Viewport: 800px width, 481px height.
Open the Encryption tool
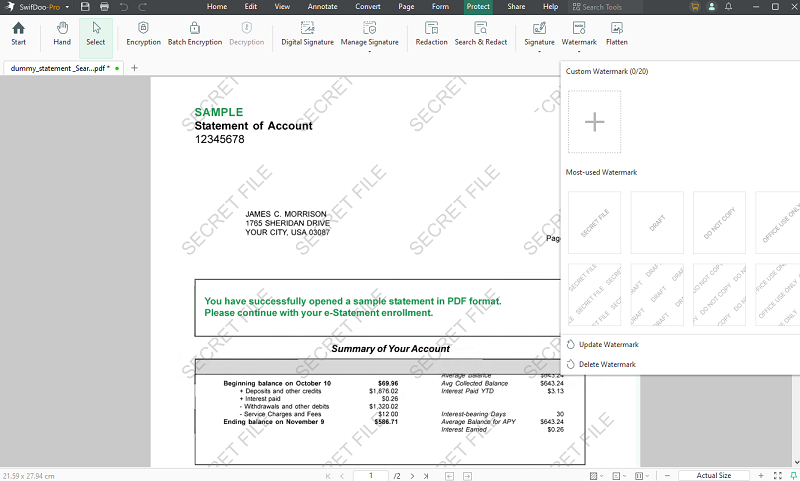[143, 34]
